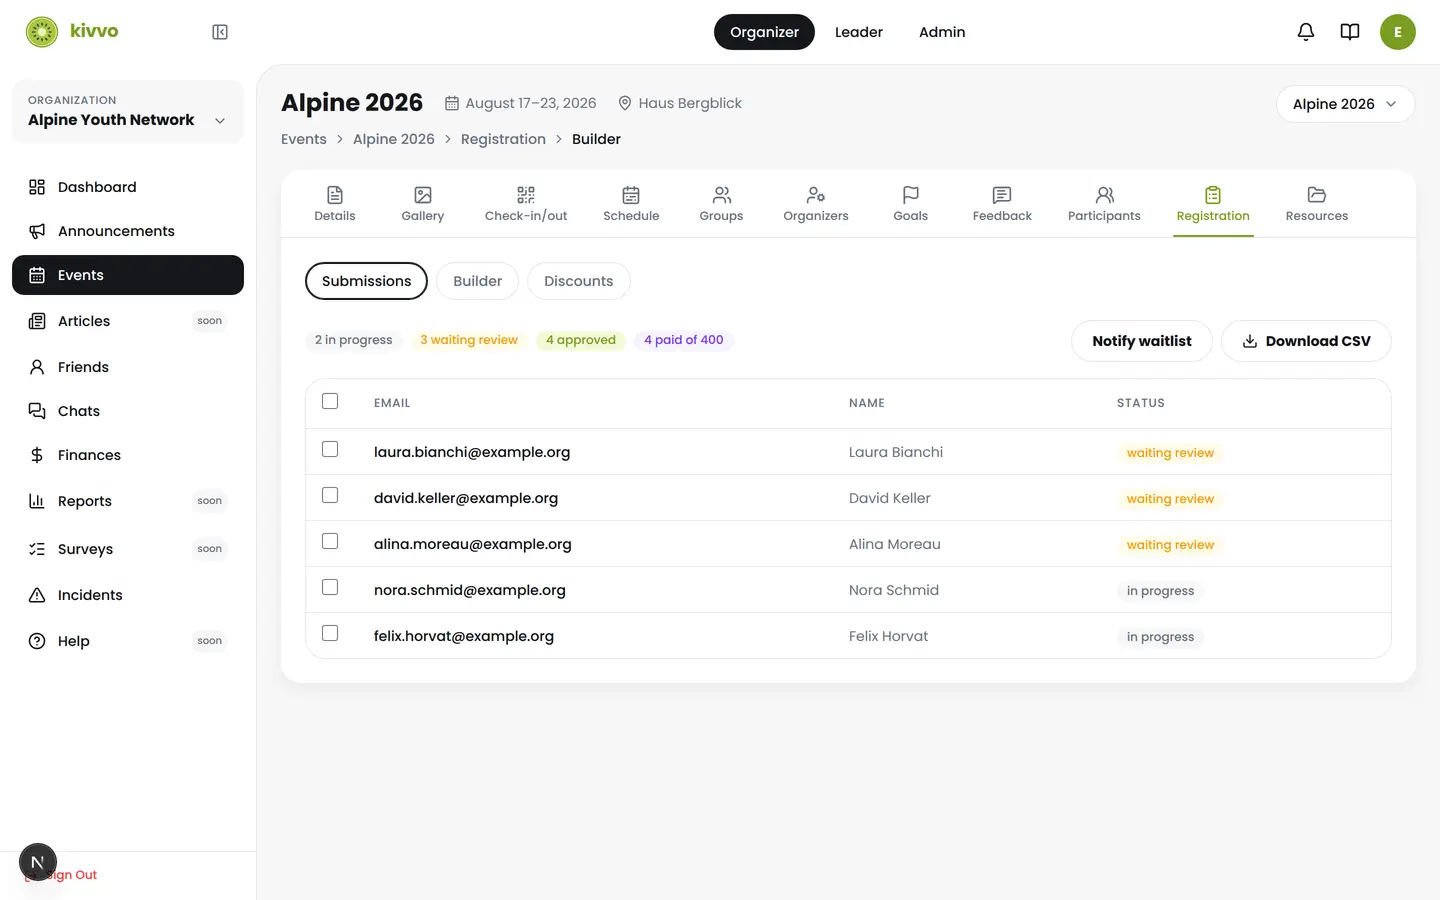The image size is (1440, 900).
Task: Filter by the '3 waiting review' badge
Action: pyautogui.click(x=469, y=340)
